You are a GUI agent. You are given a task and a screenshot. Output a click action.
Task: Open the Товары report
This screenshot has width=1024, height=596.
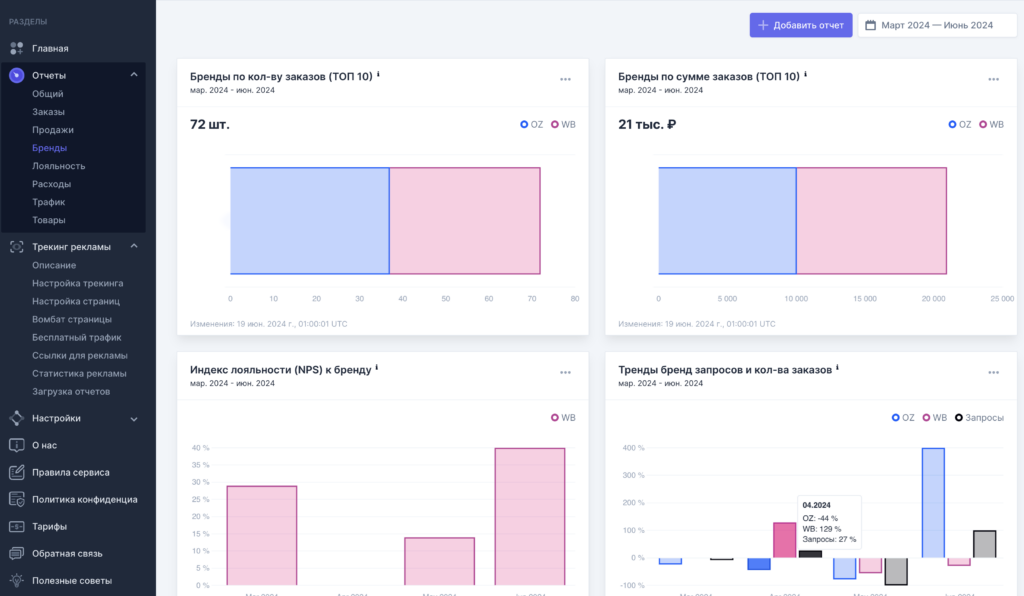(49, 220)
